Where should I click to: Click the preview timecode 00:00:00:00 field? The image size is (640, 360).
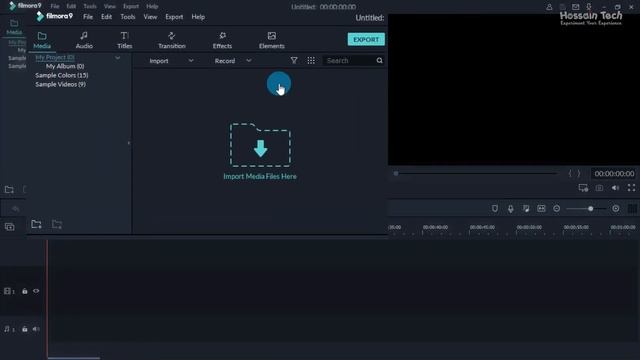614,173
